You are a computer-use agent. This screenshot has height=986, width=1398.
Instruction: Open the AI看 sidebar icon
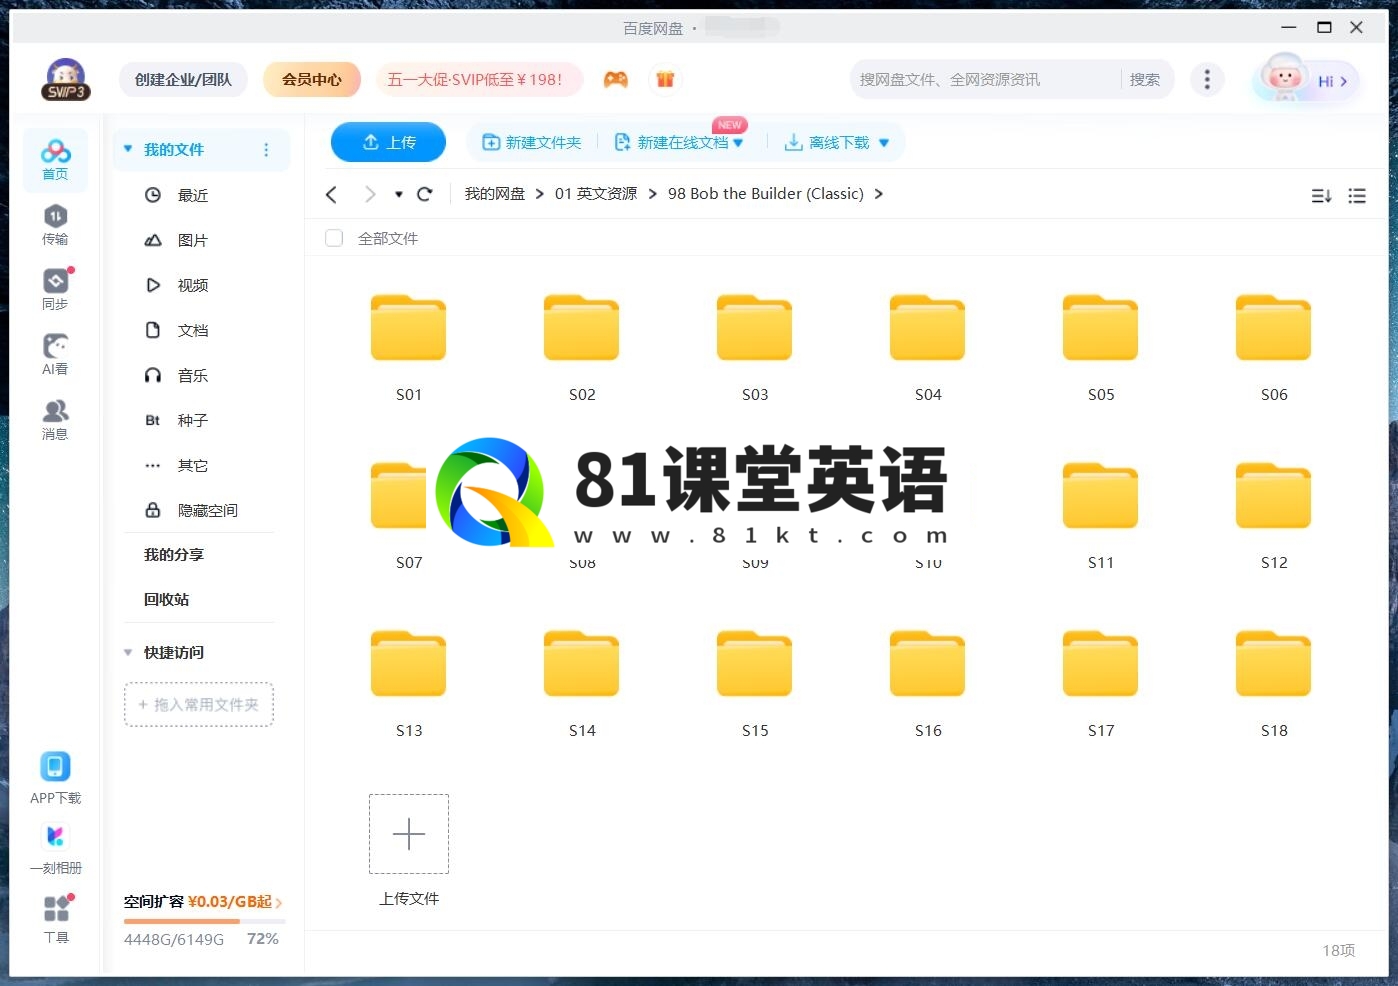click(55, 355)
